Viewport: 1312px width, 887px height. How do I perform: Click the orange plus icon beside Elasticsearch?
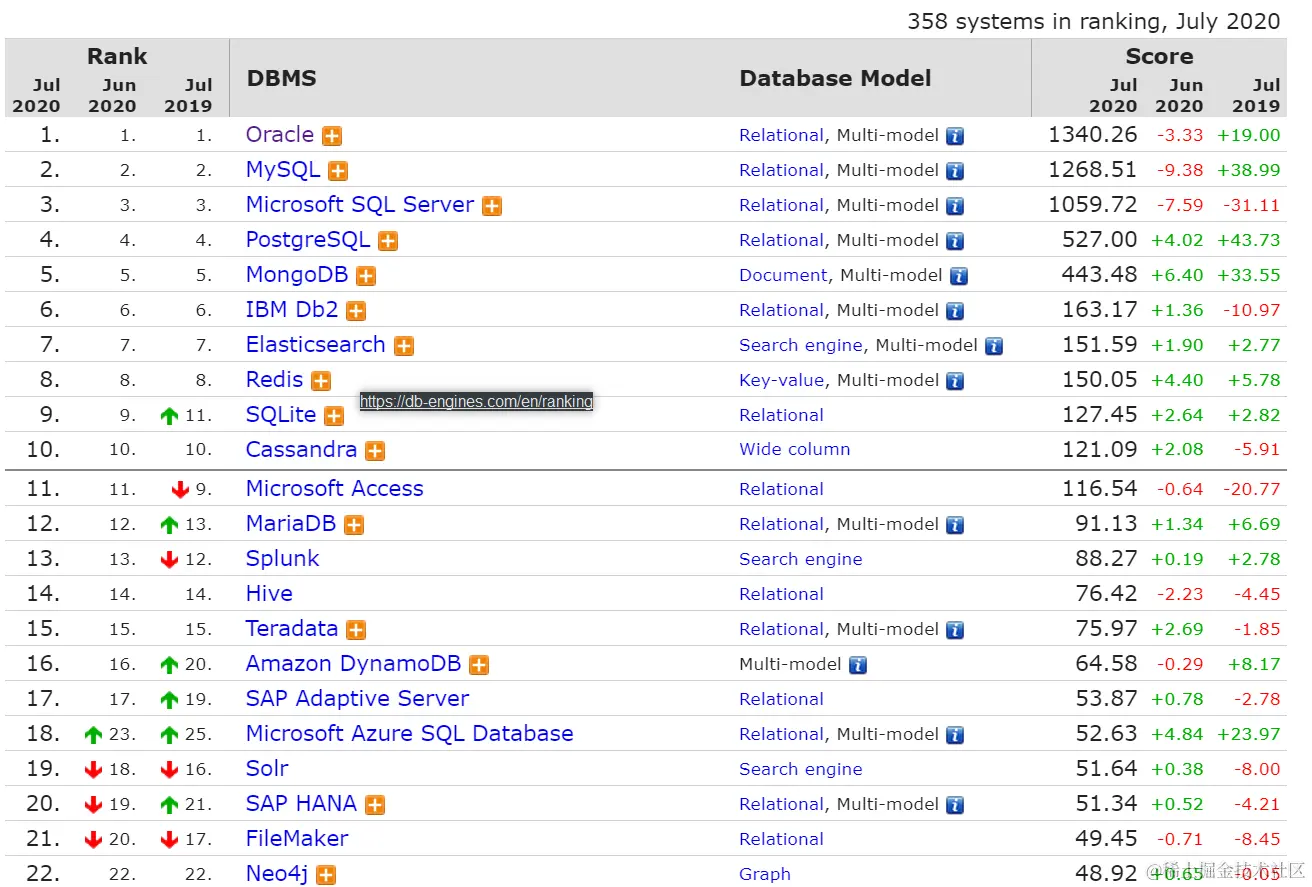403,346
